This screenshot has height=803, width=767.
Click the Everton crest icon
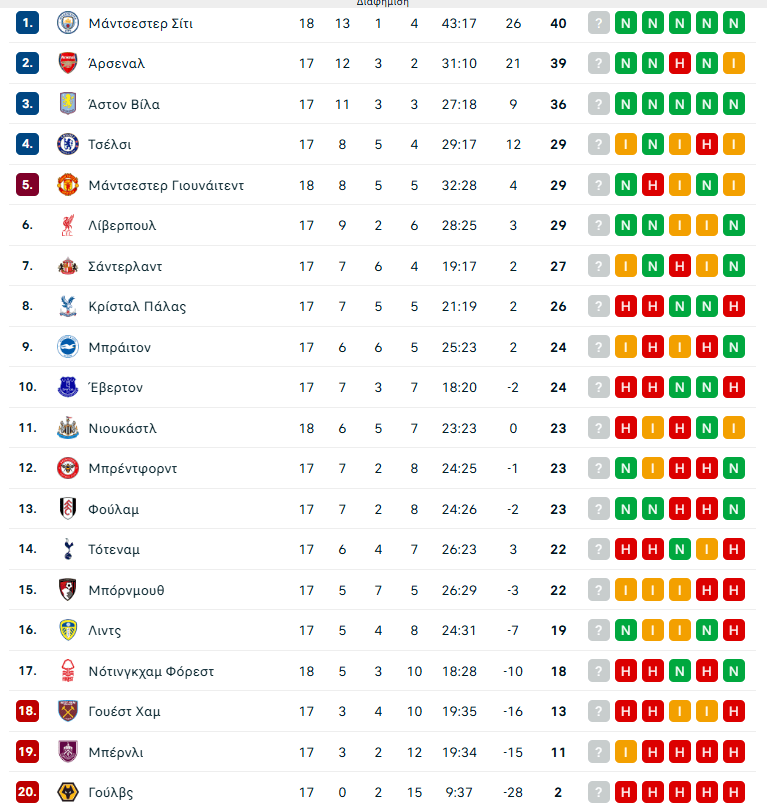click(68, 387)
